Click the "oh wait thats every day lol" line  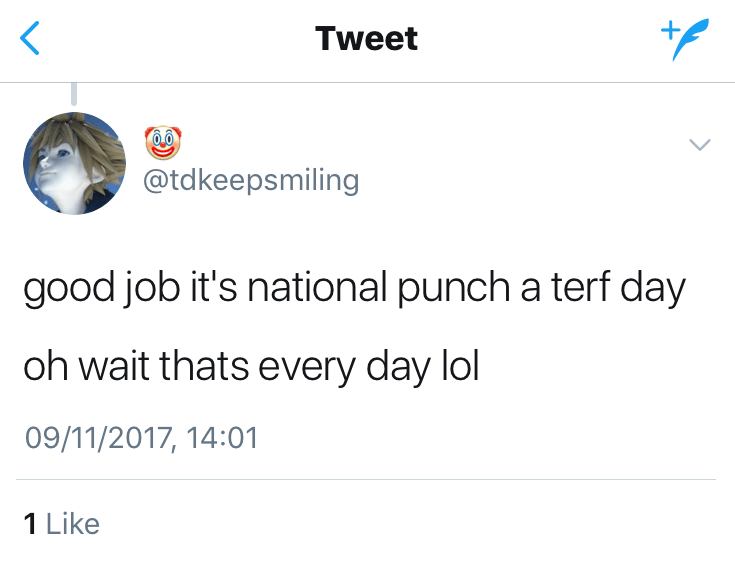pos(251,365)
